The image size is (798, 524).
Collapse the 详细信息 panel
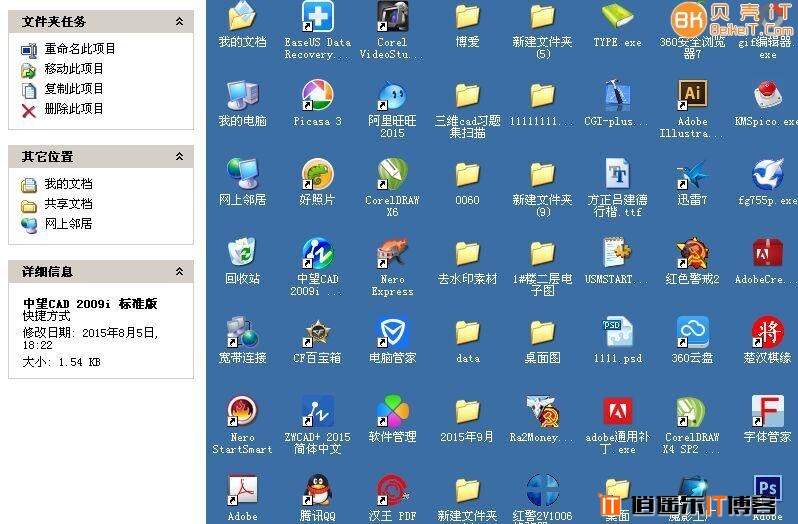click(x=179, y=271)
